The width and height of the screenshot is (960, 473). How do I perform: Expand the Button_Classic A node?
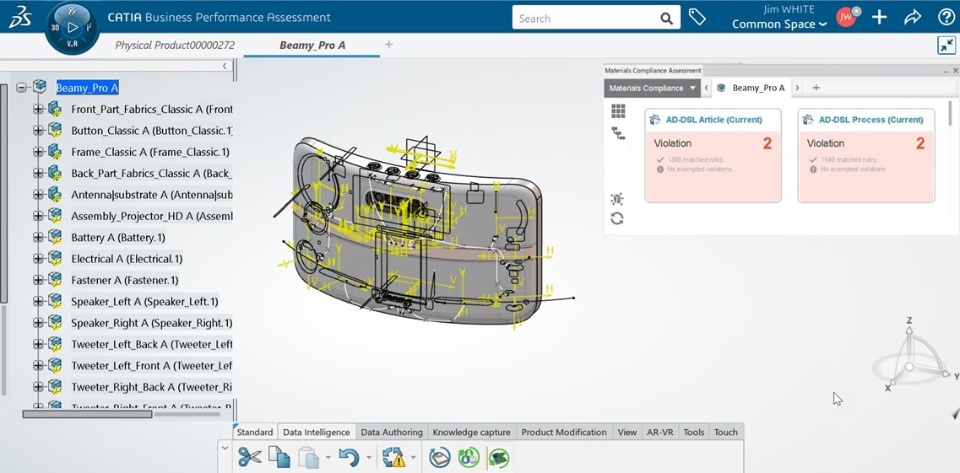pos(38,130)
